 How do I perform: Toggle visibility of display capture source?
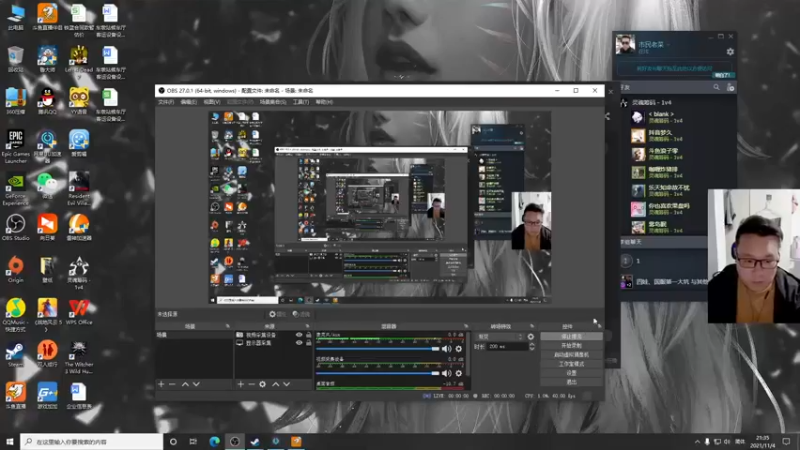[299, 343]
